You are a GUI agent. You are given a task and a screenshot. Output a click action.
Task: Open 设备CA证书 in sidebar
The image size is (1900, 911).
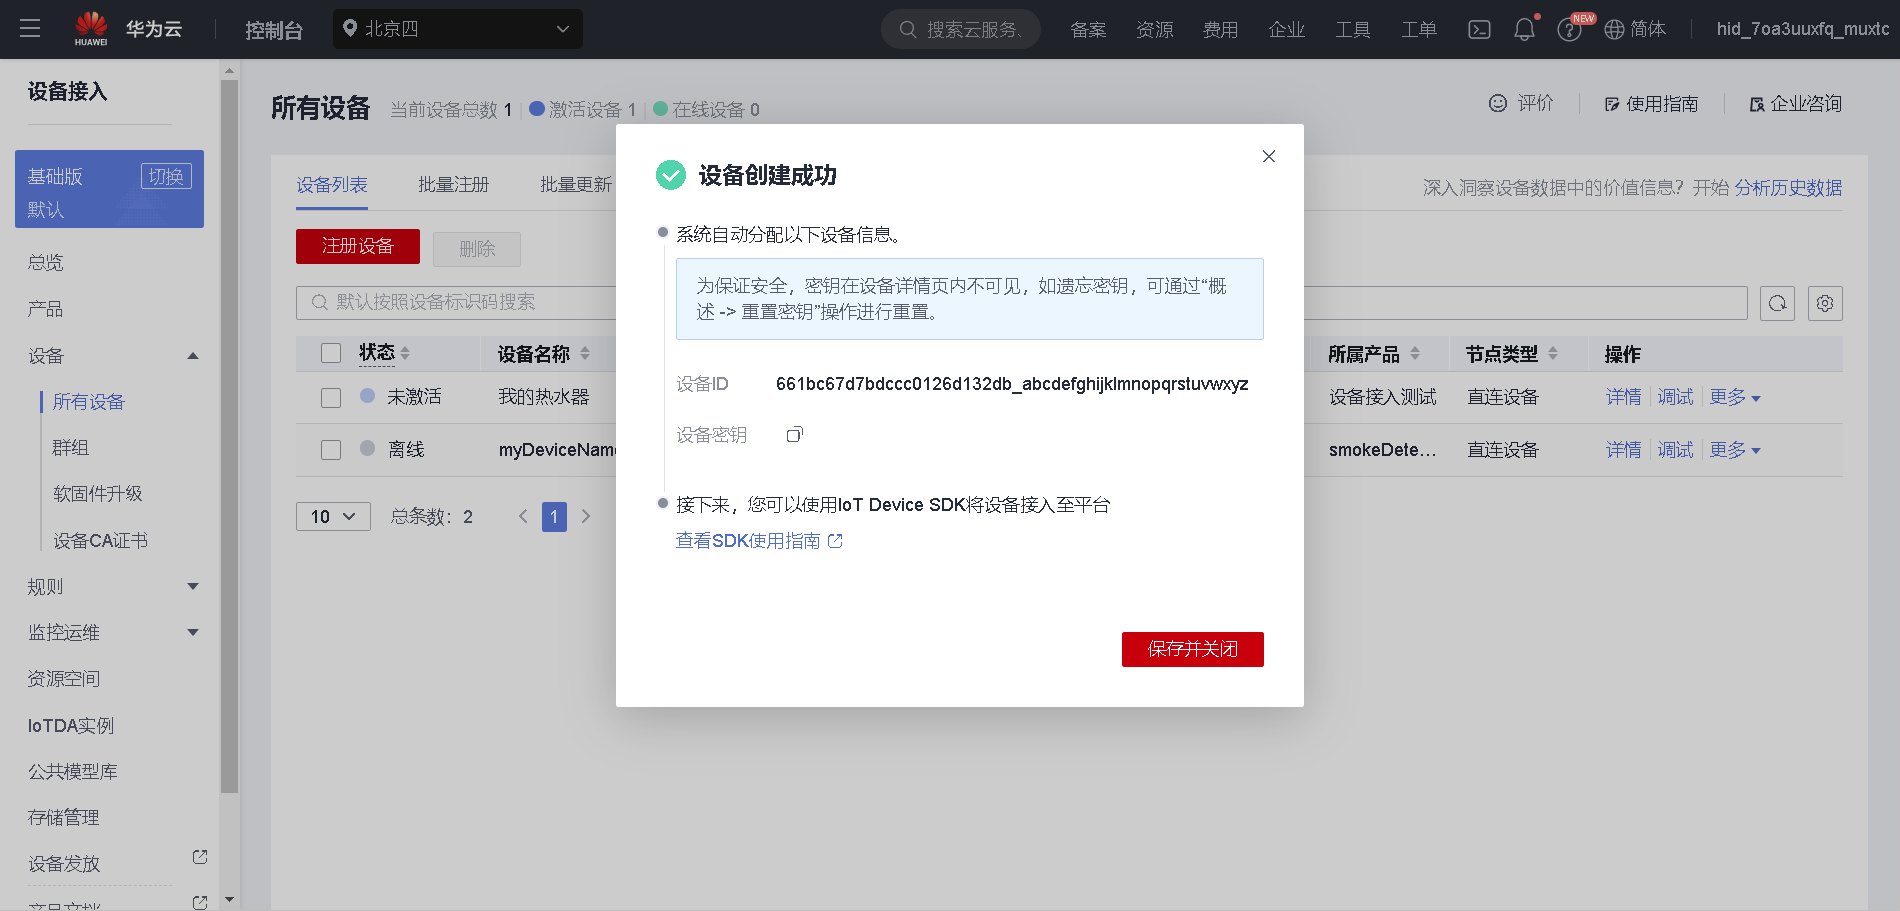[100, 541]
